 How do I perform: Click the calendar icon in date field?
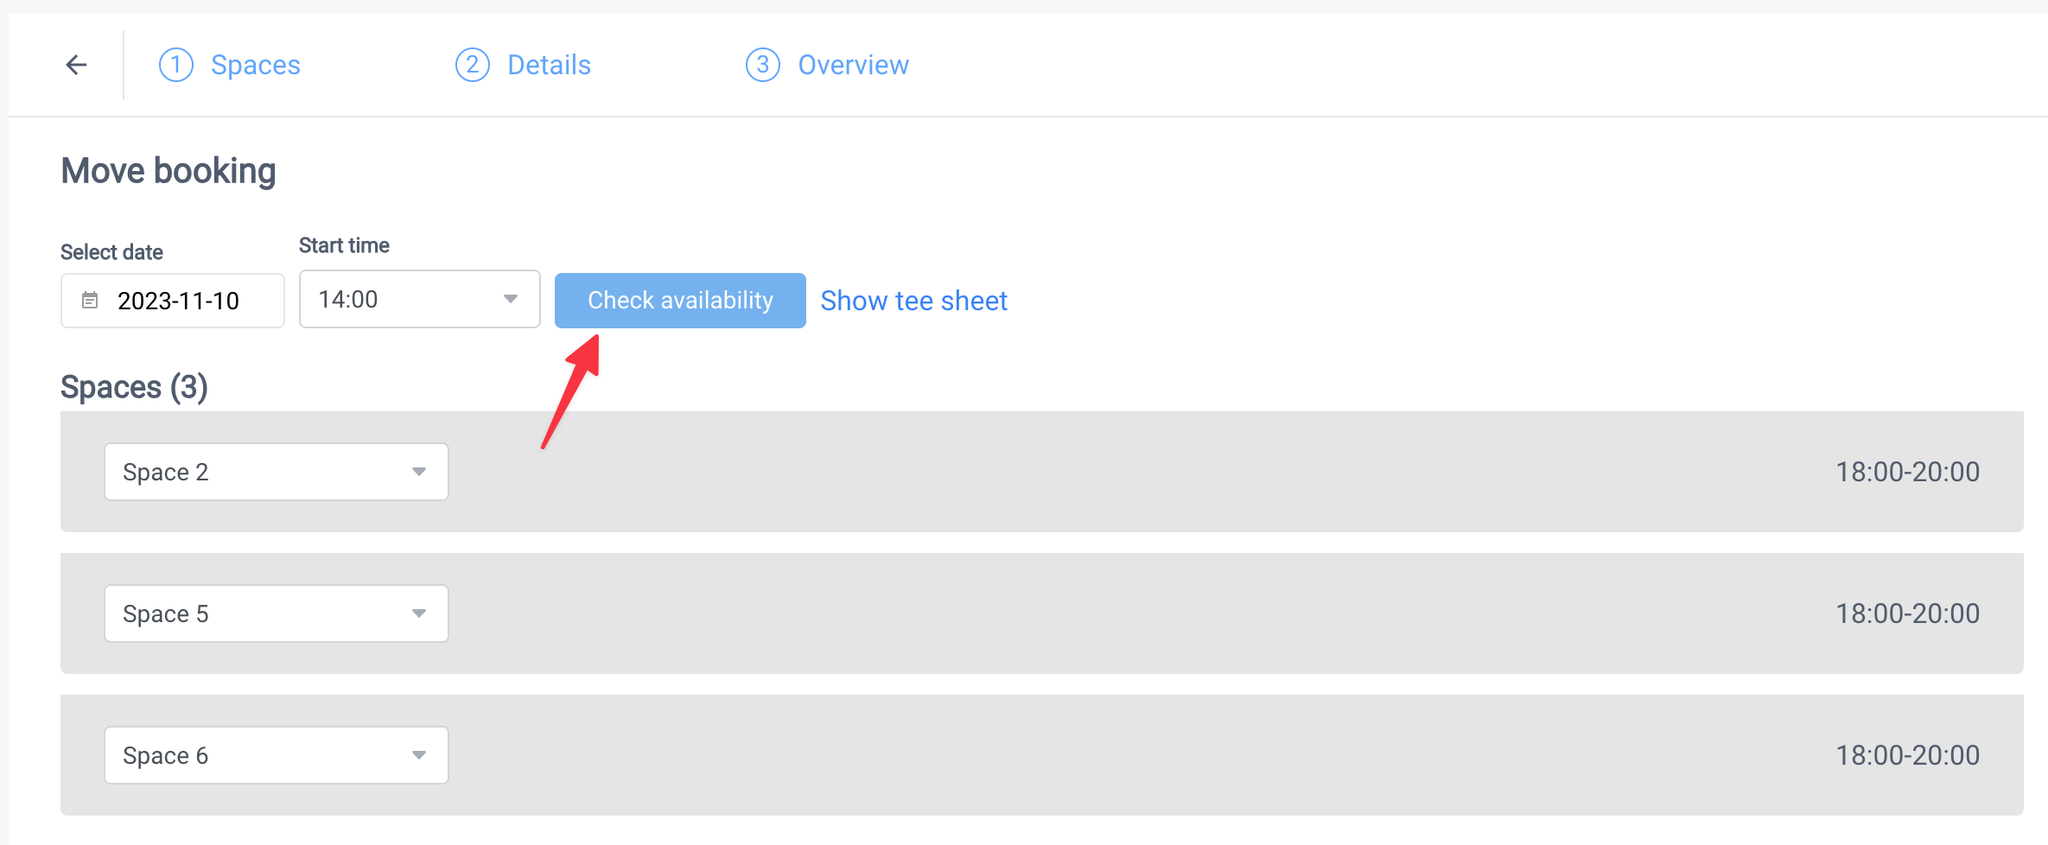tap(90, 300)
